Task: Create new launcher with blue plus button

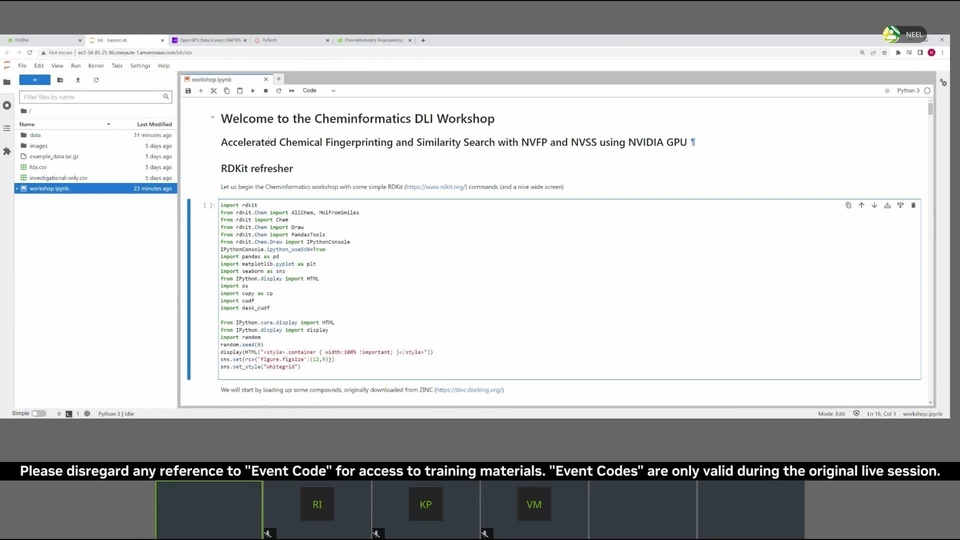Action: click(35, 80)
